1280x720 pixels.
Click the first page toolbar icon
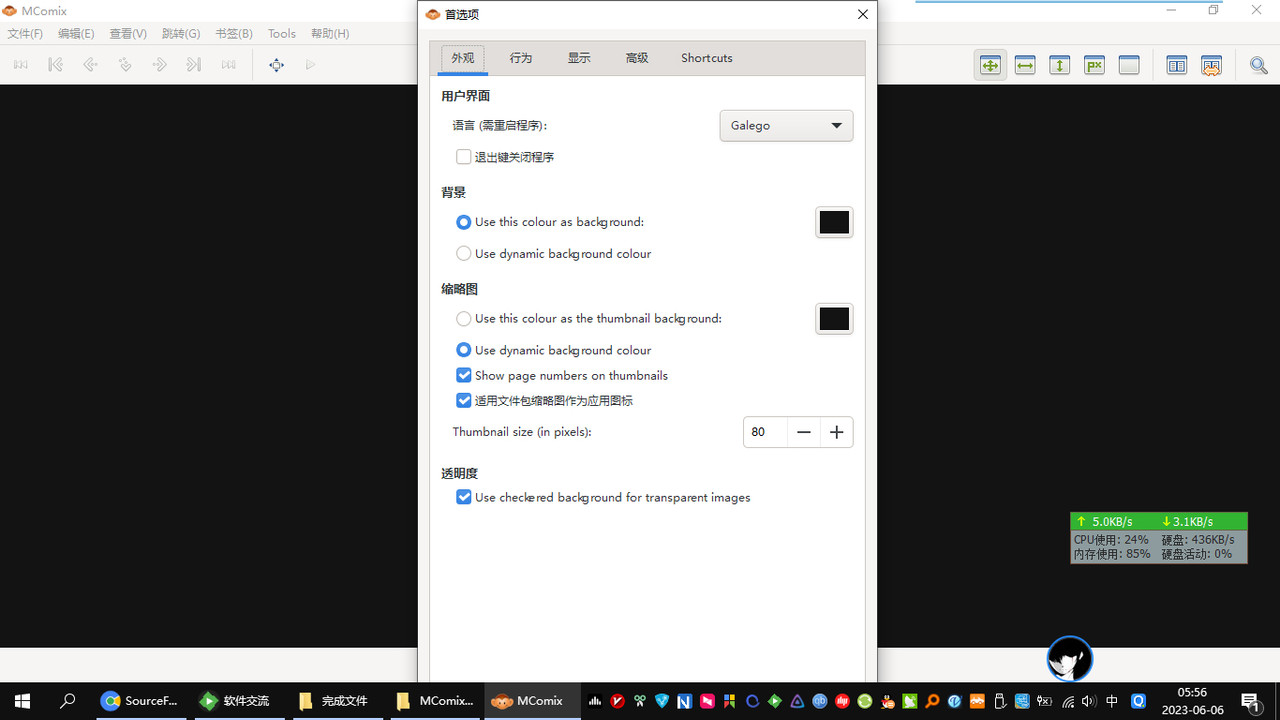point(55,65)
